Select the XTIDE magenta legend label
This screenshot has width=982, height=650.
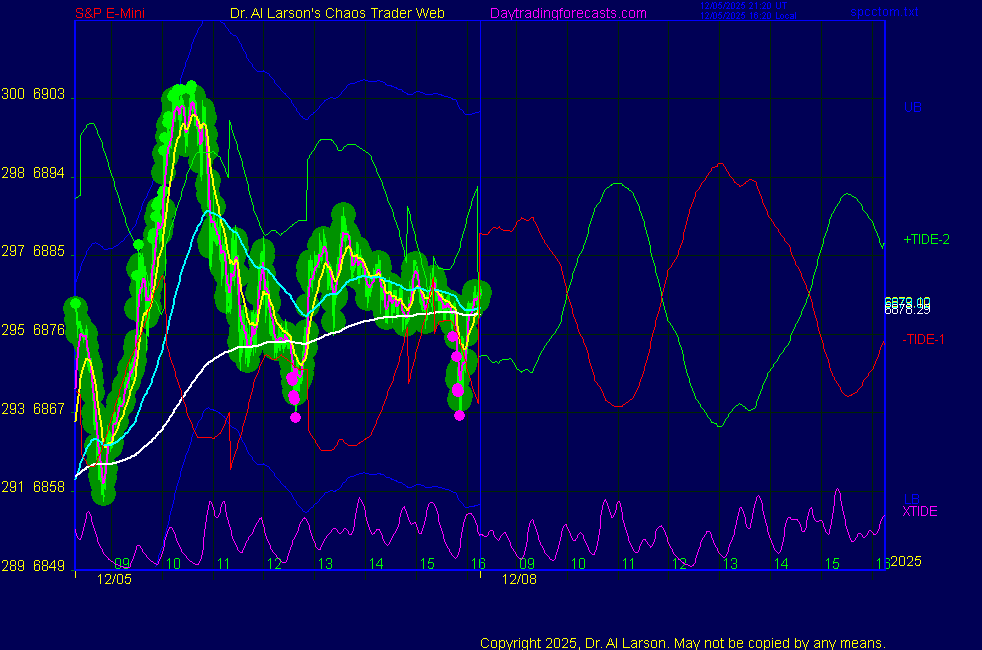point(920,511)
